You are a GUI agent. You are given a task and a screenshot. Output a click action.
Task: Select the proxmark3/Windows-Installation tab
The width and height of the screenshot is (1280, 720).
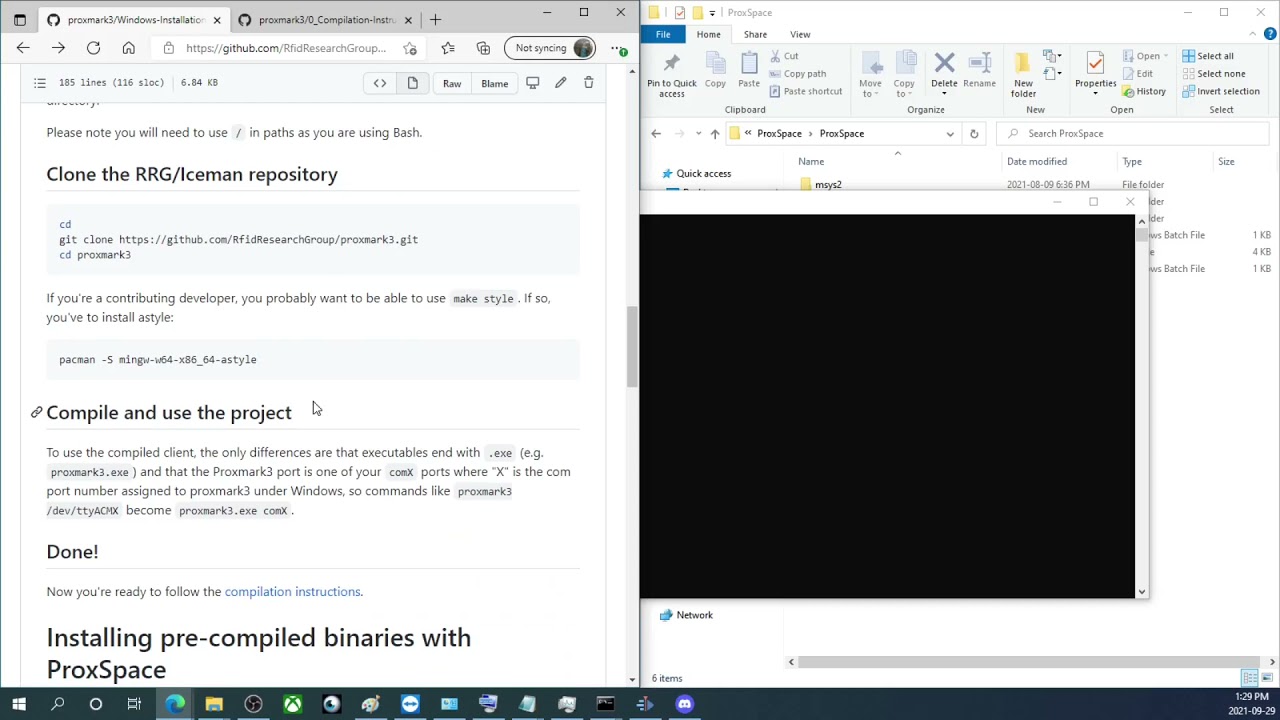point(134,19)
